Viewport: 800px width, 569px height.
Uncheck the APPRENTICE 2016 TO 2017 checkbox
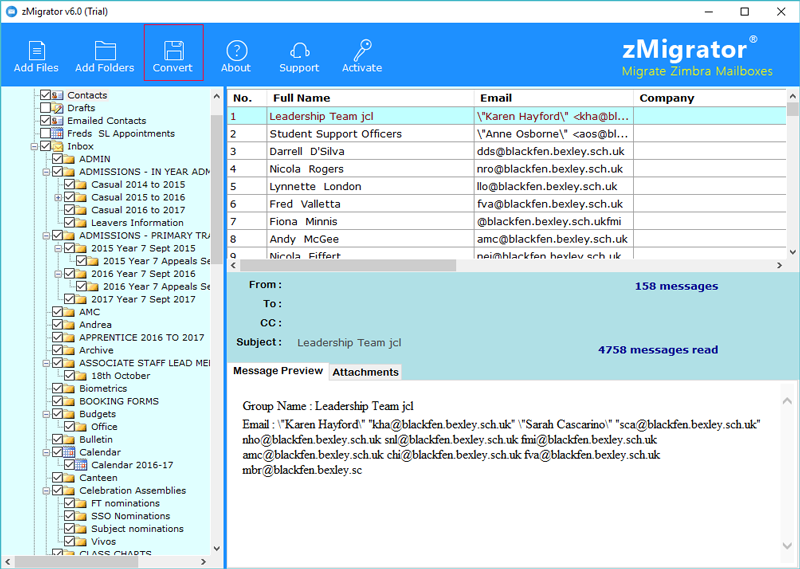pyautogui.click(x=57, y=337)
